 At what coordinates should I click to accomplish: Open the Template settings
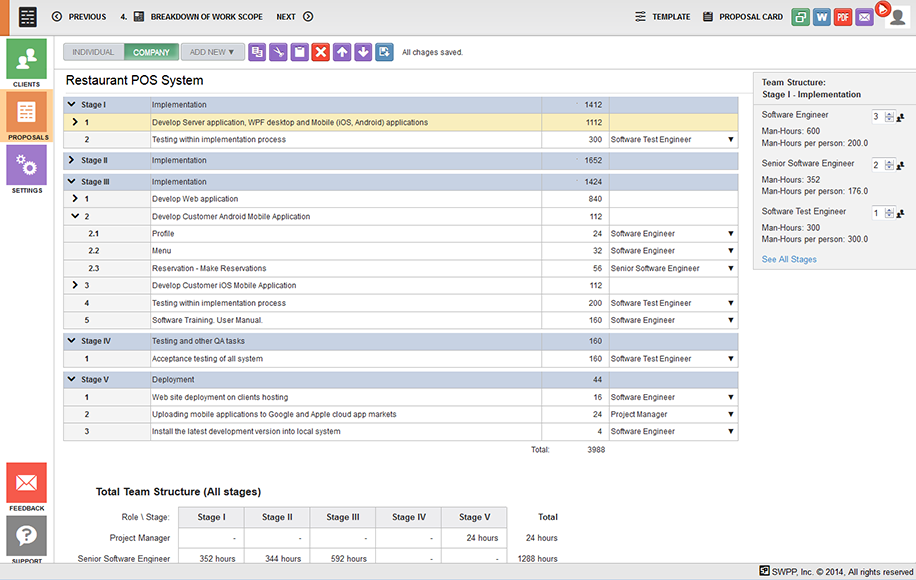662,17
